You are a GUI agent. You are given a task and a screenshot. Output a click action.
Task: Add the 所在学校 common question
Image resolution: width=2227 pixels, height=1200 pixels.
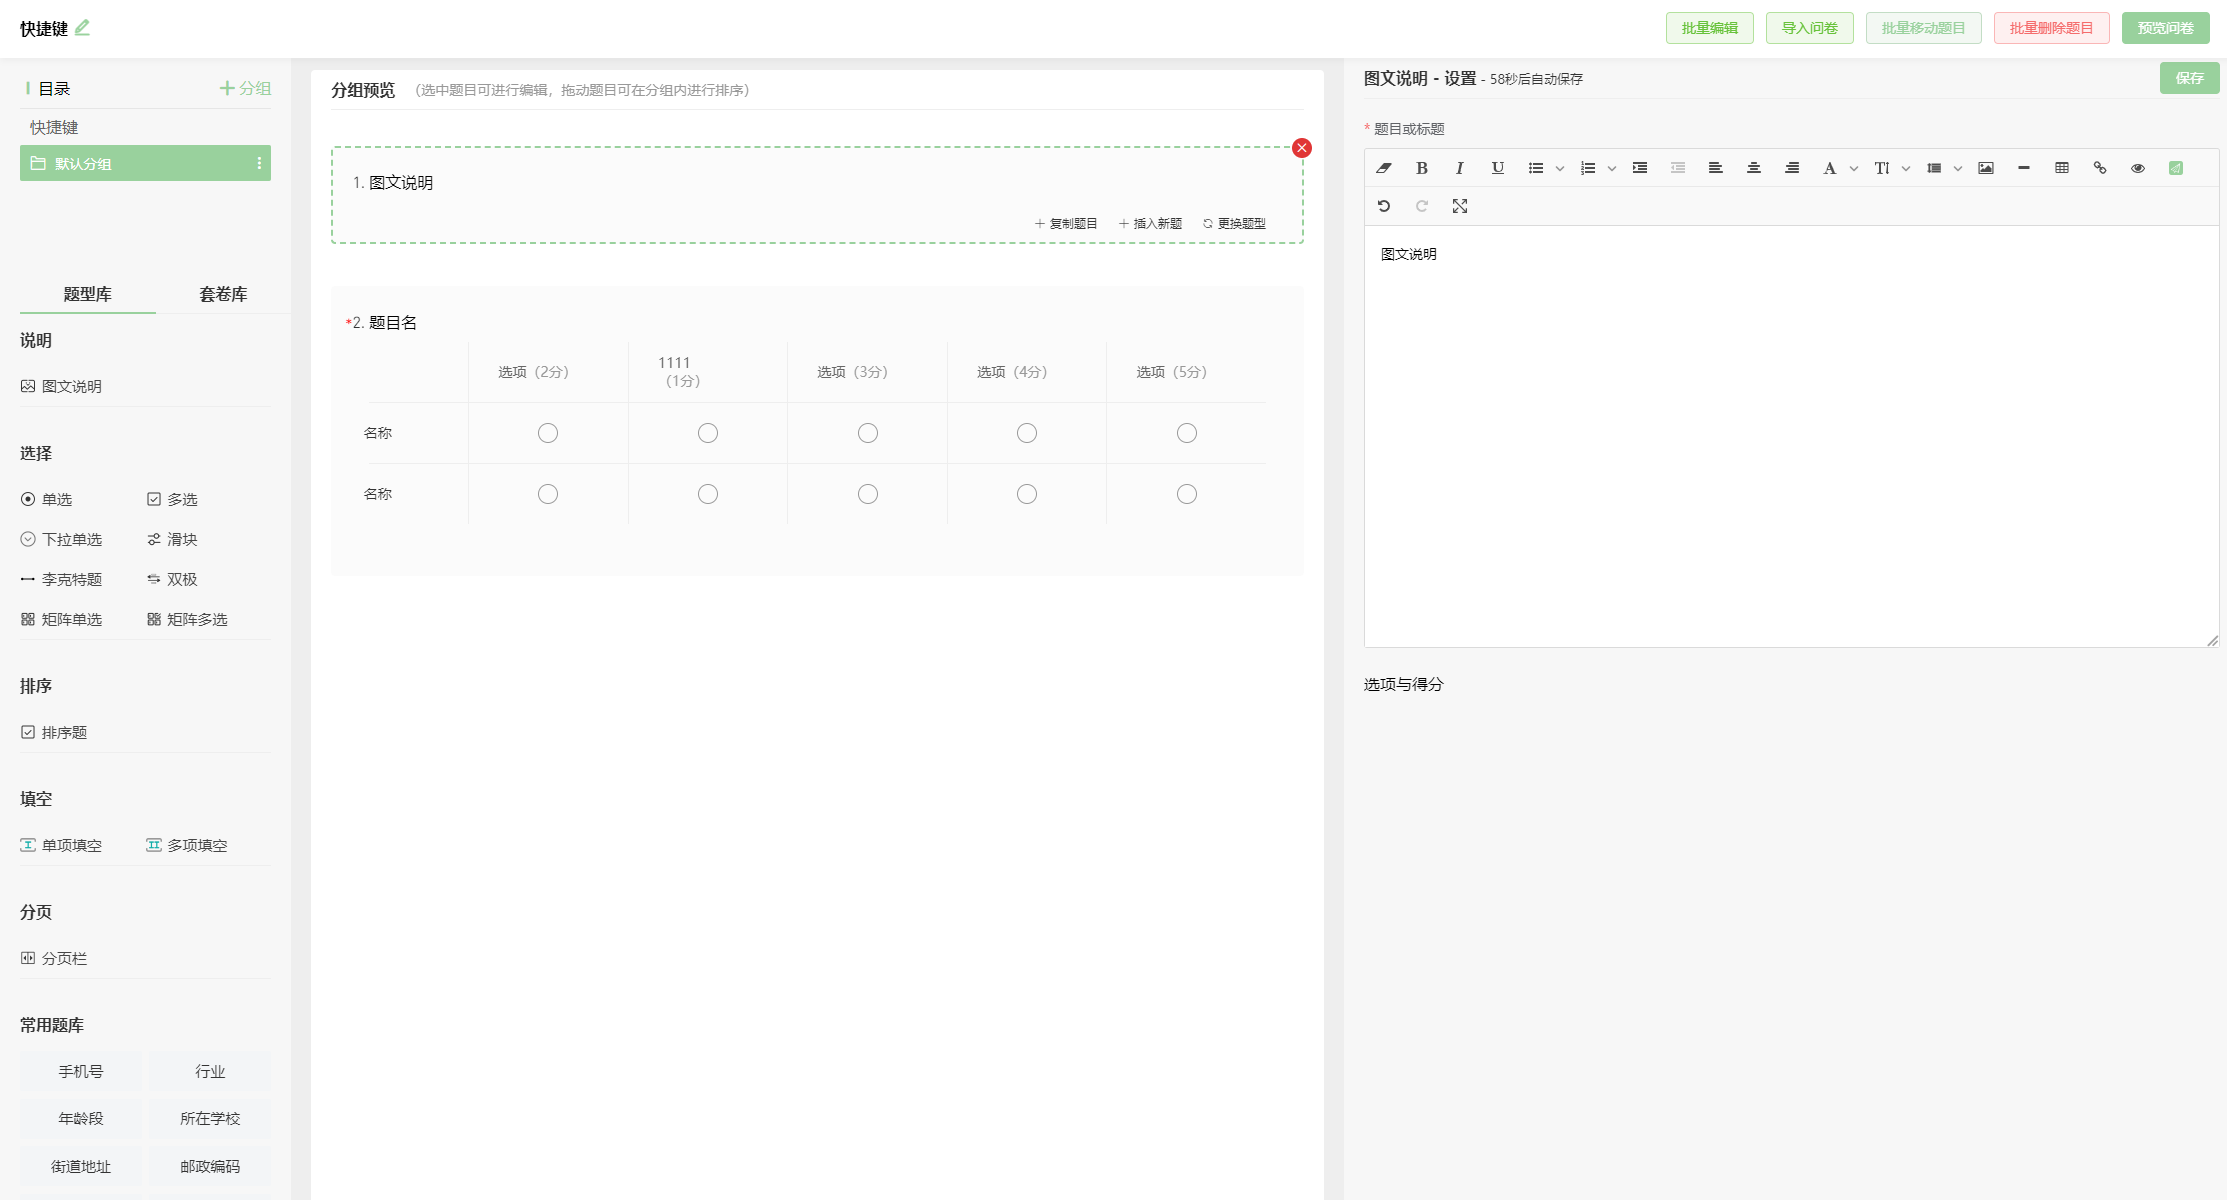click(210, 1118)
